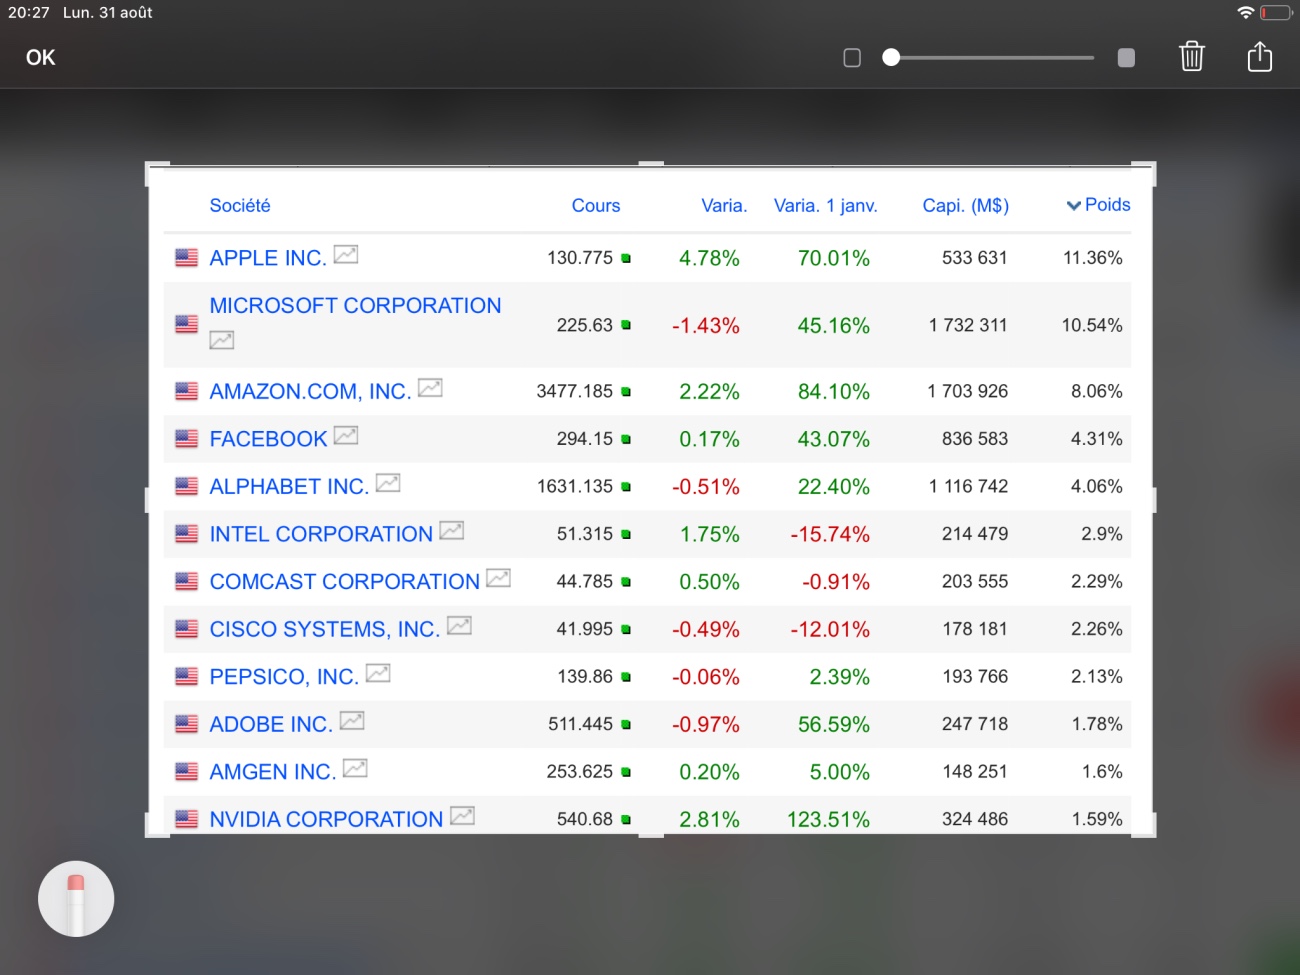Tap the trash delete icon
The width and height of the screenshot is (1300, 975).
pyautogui.click(x=1191, y=57)
